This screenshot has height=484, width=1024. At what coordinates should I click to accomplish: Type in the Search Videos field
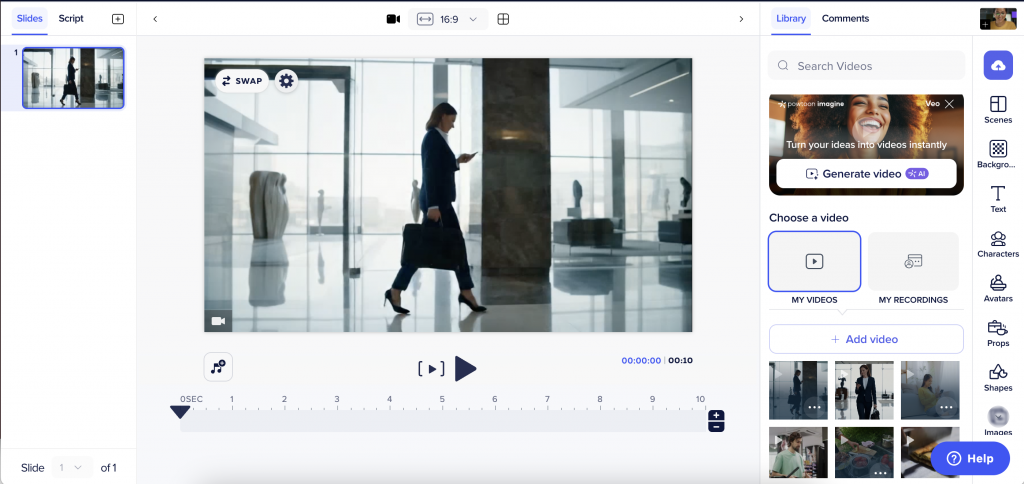(865, 66)
